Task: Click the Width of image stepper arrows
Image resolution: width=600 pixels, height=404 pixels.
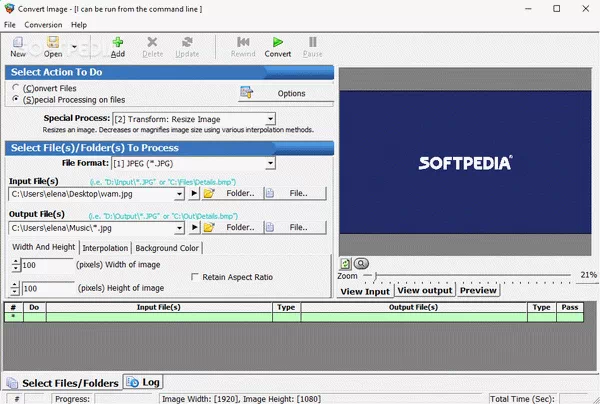Action: (x=15, y=265)
